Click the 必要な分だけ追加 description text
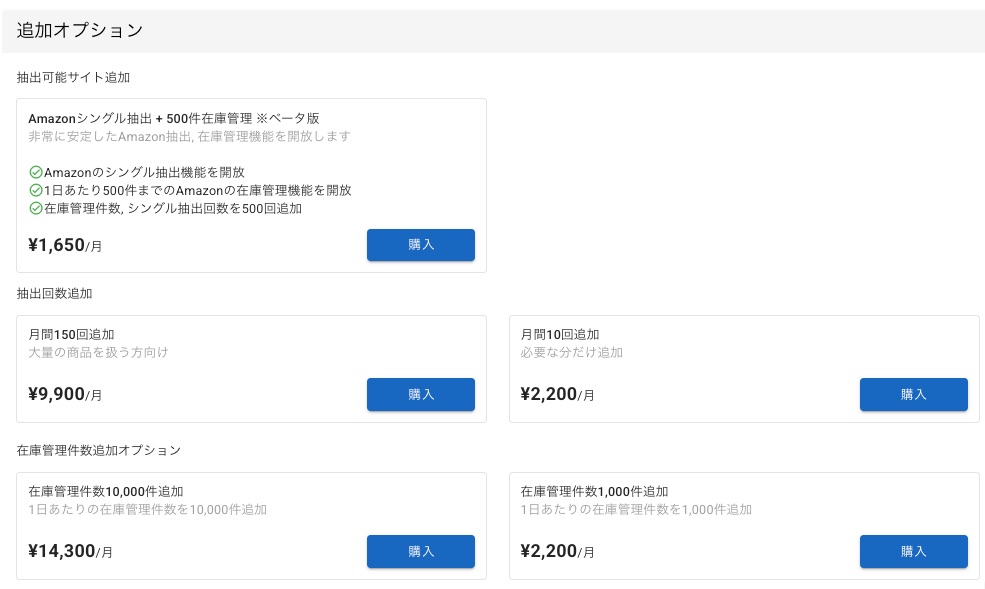The width and height of the screenshot is (985, 589). [572, 352]
